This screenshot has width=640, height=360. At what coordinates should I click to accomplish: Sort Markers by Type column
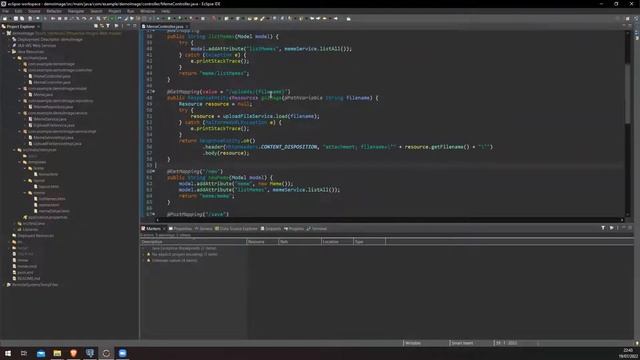(x=369, y=242)
